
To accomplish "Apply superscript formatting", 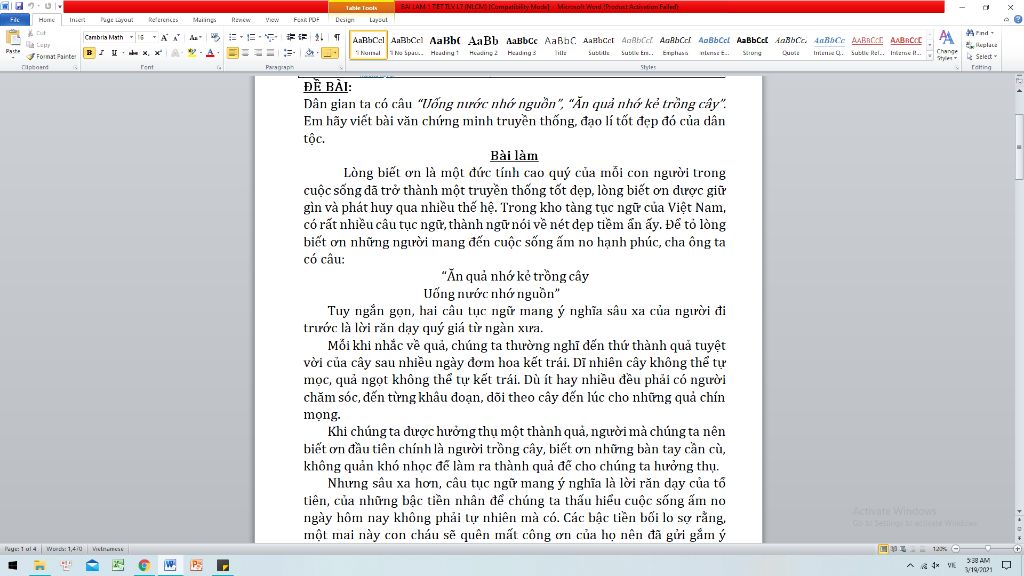I will [x=157, y=53].
